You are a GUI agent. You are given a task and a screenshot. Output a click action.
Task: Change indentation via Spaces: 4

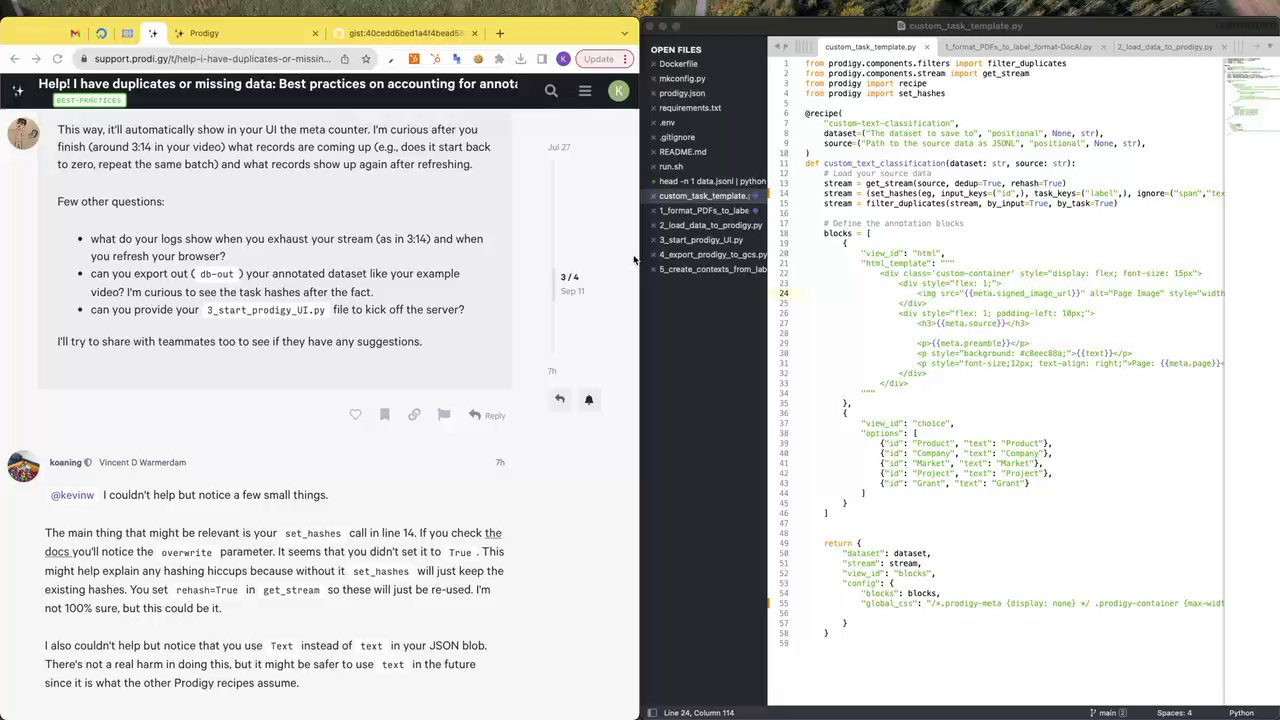point(1174,713)
